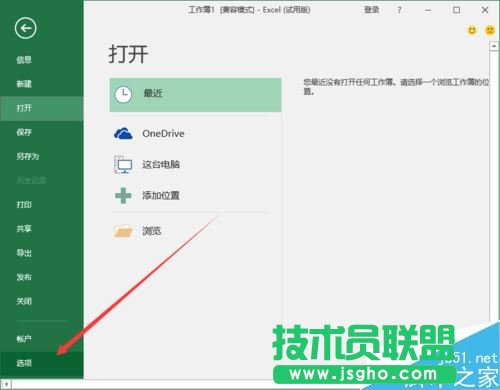Select the 最近 recent files location
This screenshot has height=390, width=500.
click(195, 95)
